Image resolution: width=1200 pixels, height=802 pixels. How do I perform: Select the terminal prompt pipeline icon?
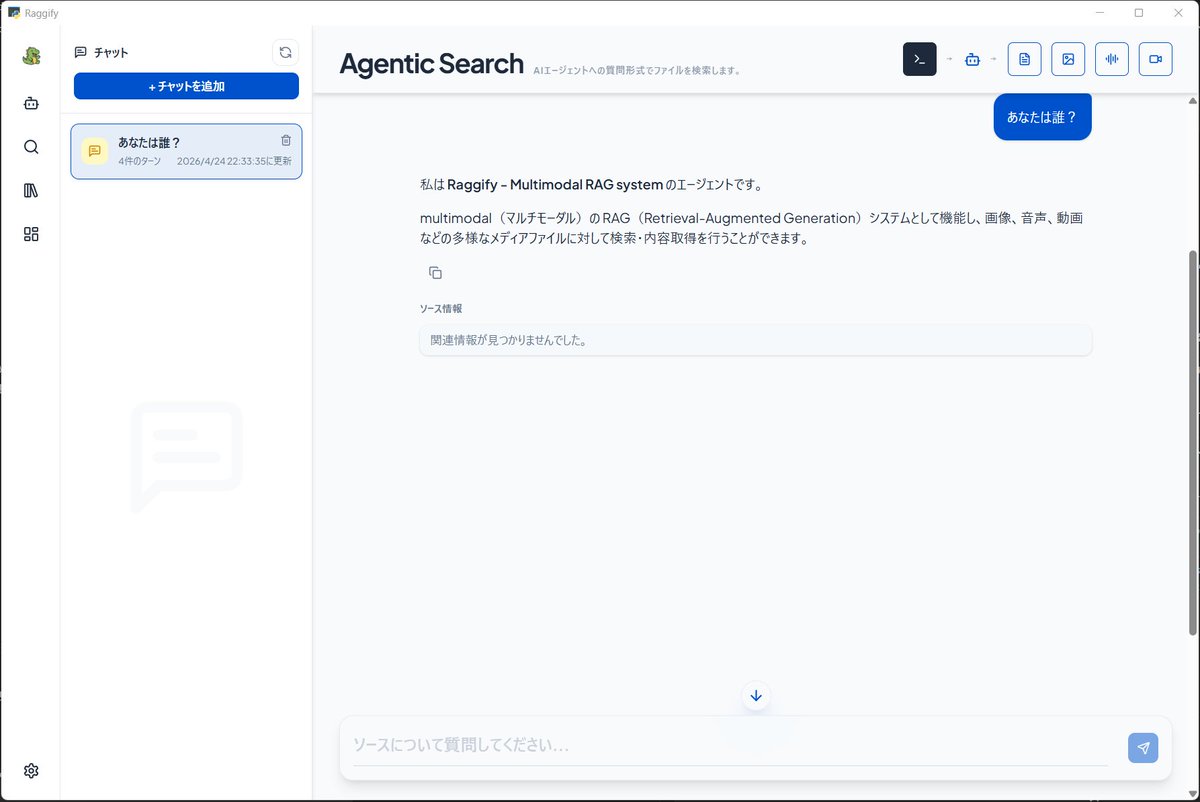point(920,59)
